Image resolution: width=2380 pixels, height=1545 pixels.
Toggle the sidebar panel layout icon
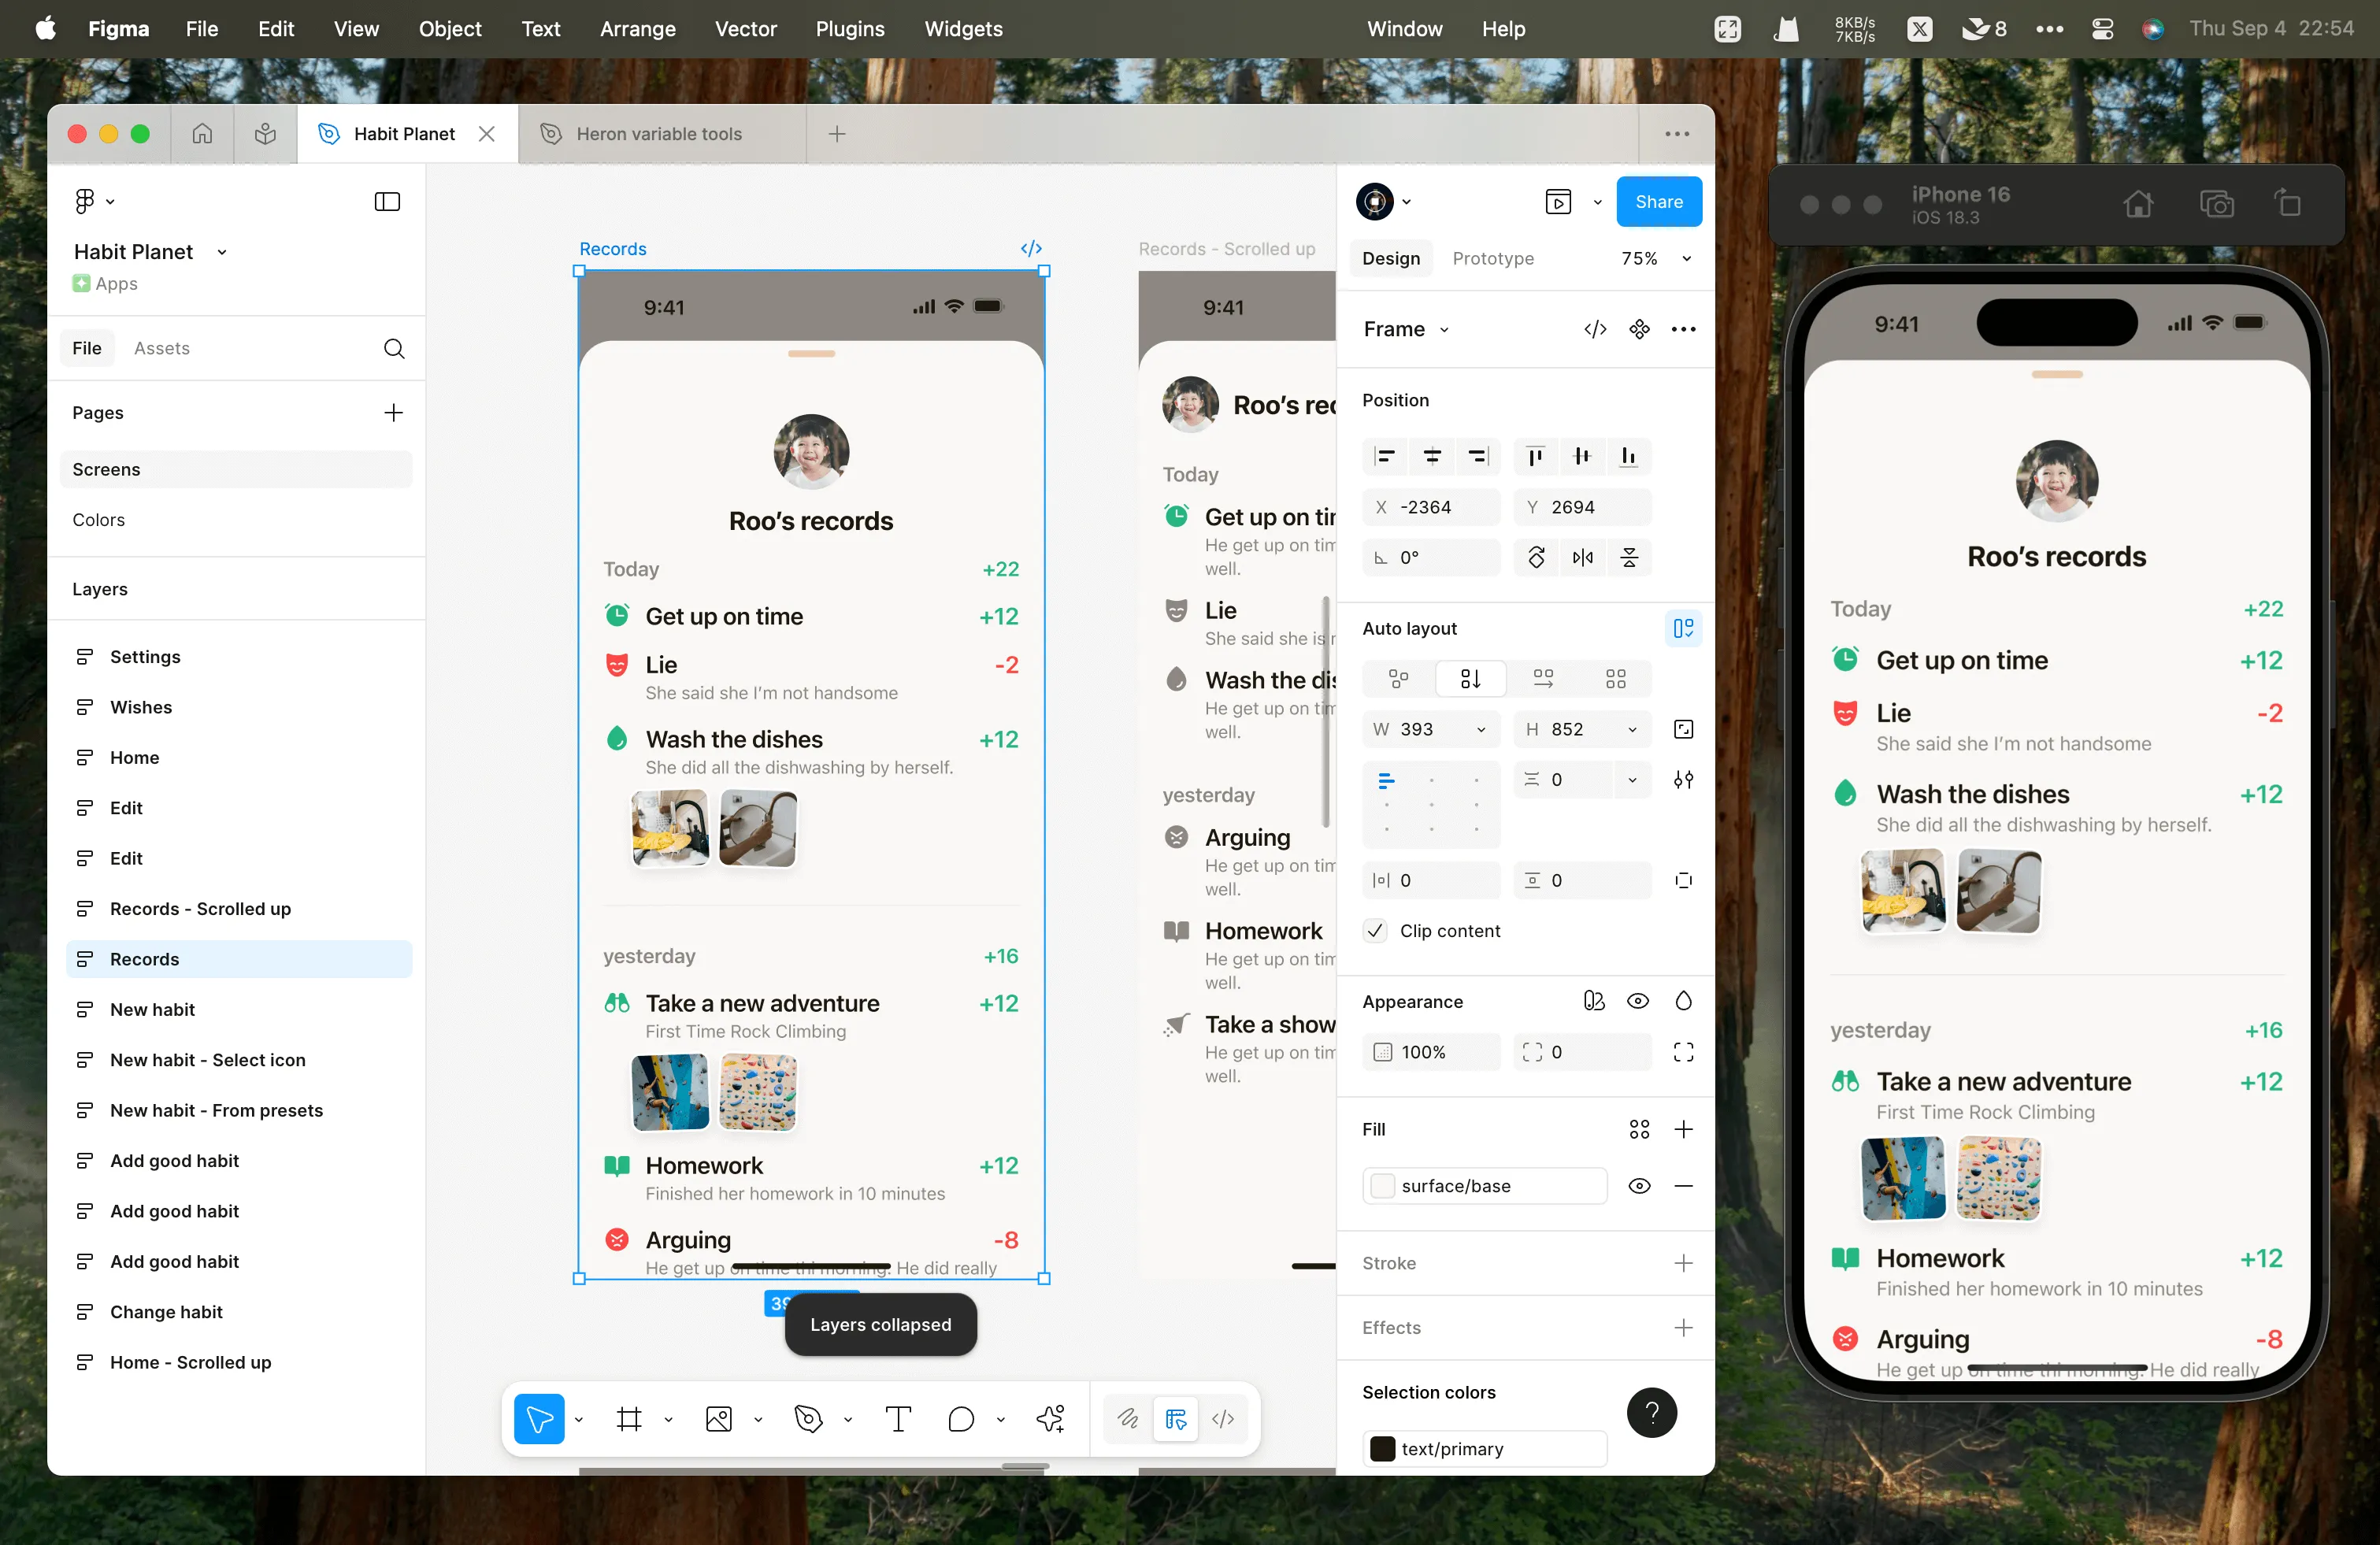(x=387, y=201)
